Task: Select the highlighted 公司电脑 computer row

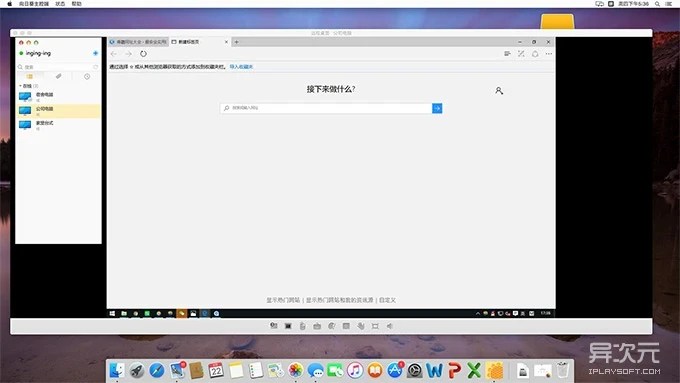Action: coord(58,111)
